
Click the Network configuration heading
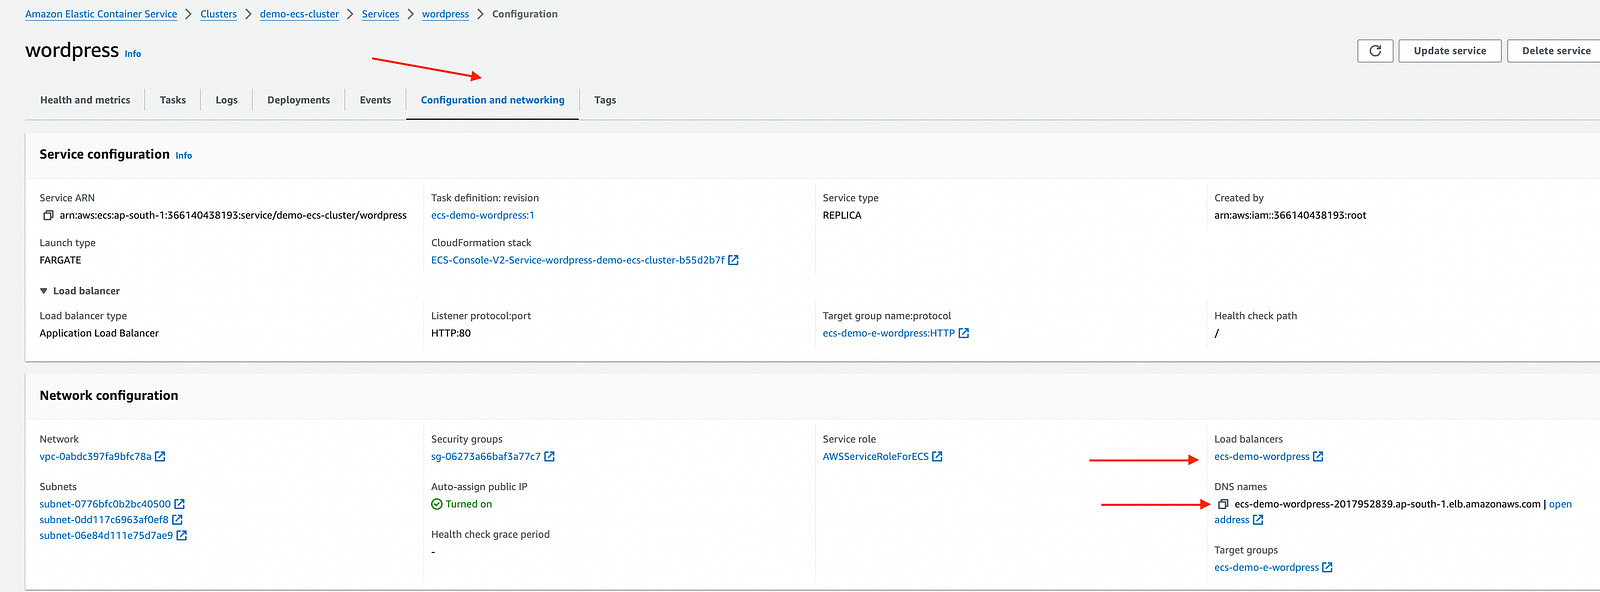[109, 396]
